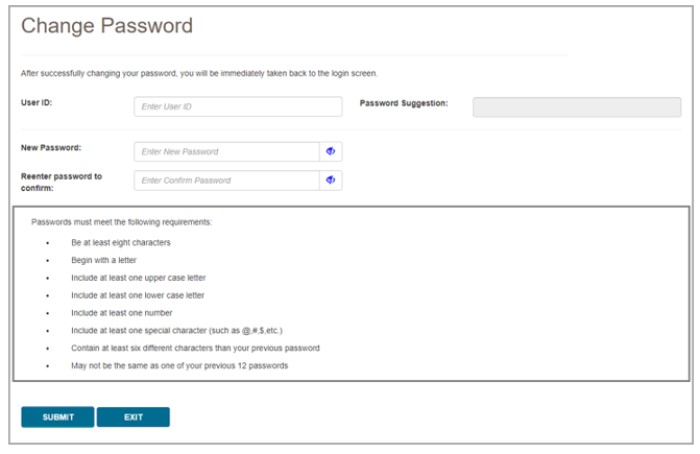Click the Password Suggestion label
The image size is (700, 454).
pyautogui.click(x=404, y=103)
